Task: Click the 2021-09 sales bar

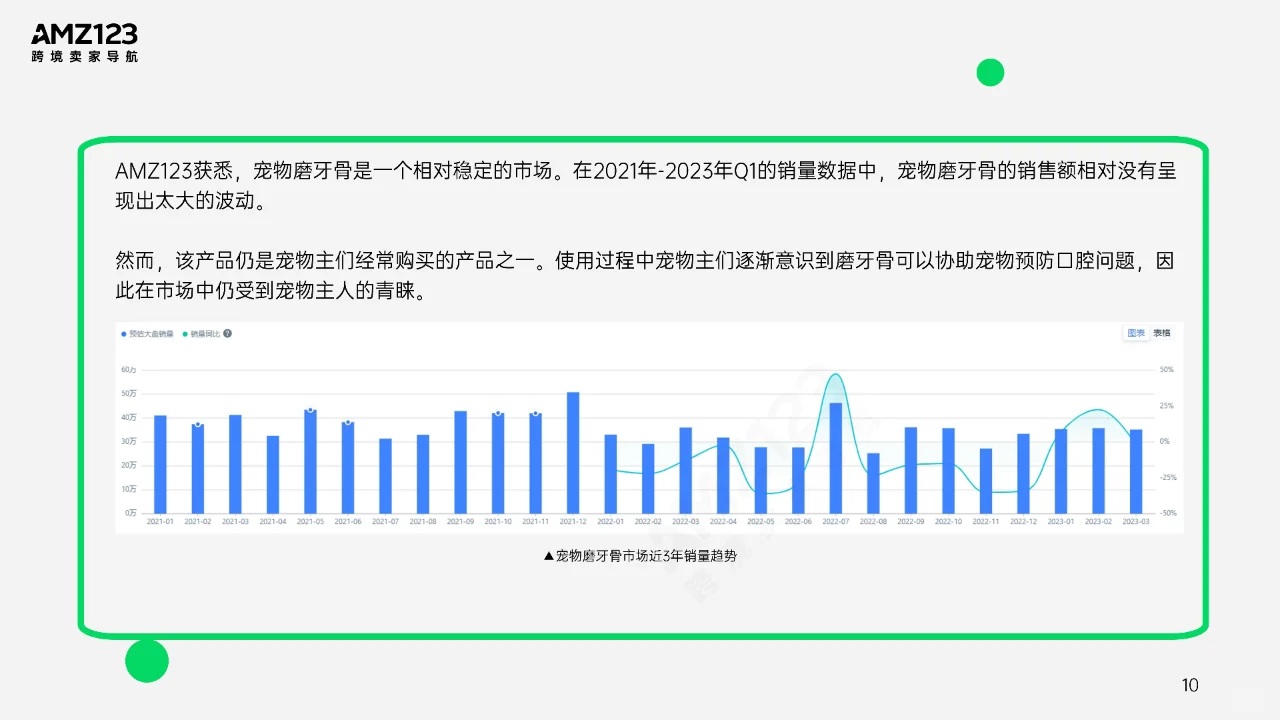Action: point(460,462)
